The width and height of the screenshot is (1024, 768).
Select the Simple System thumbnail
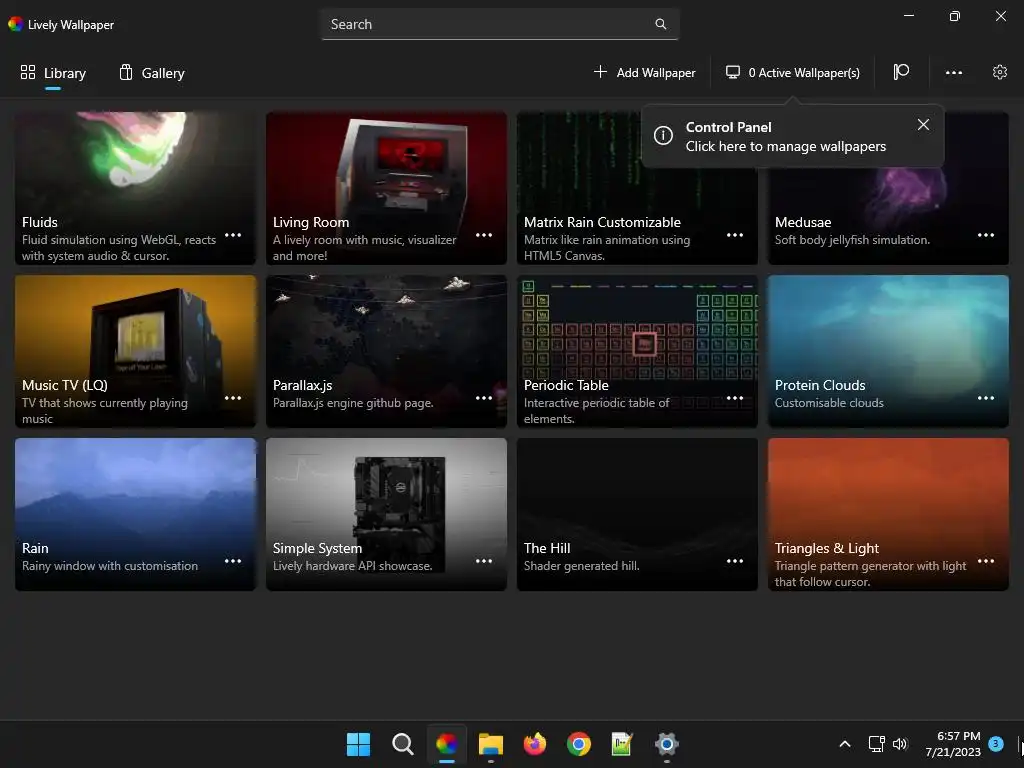click(386, 514)
